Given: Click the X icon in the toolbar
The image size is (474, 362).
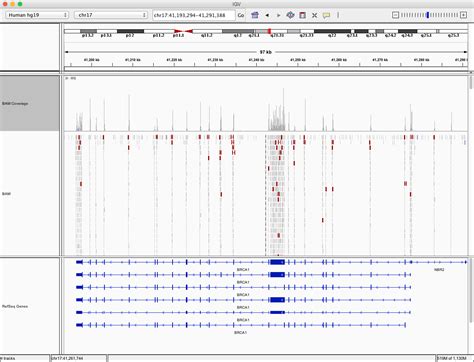Looking at the screenshot, I should coord(314,15).
